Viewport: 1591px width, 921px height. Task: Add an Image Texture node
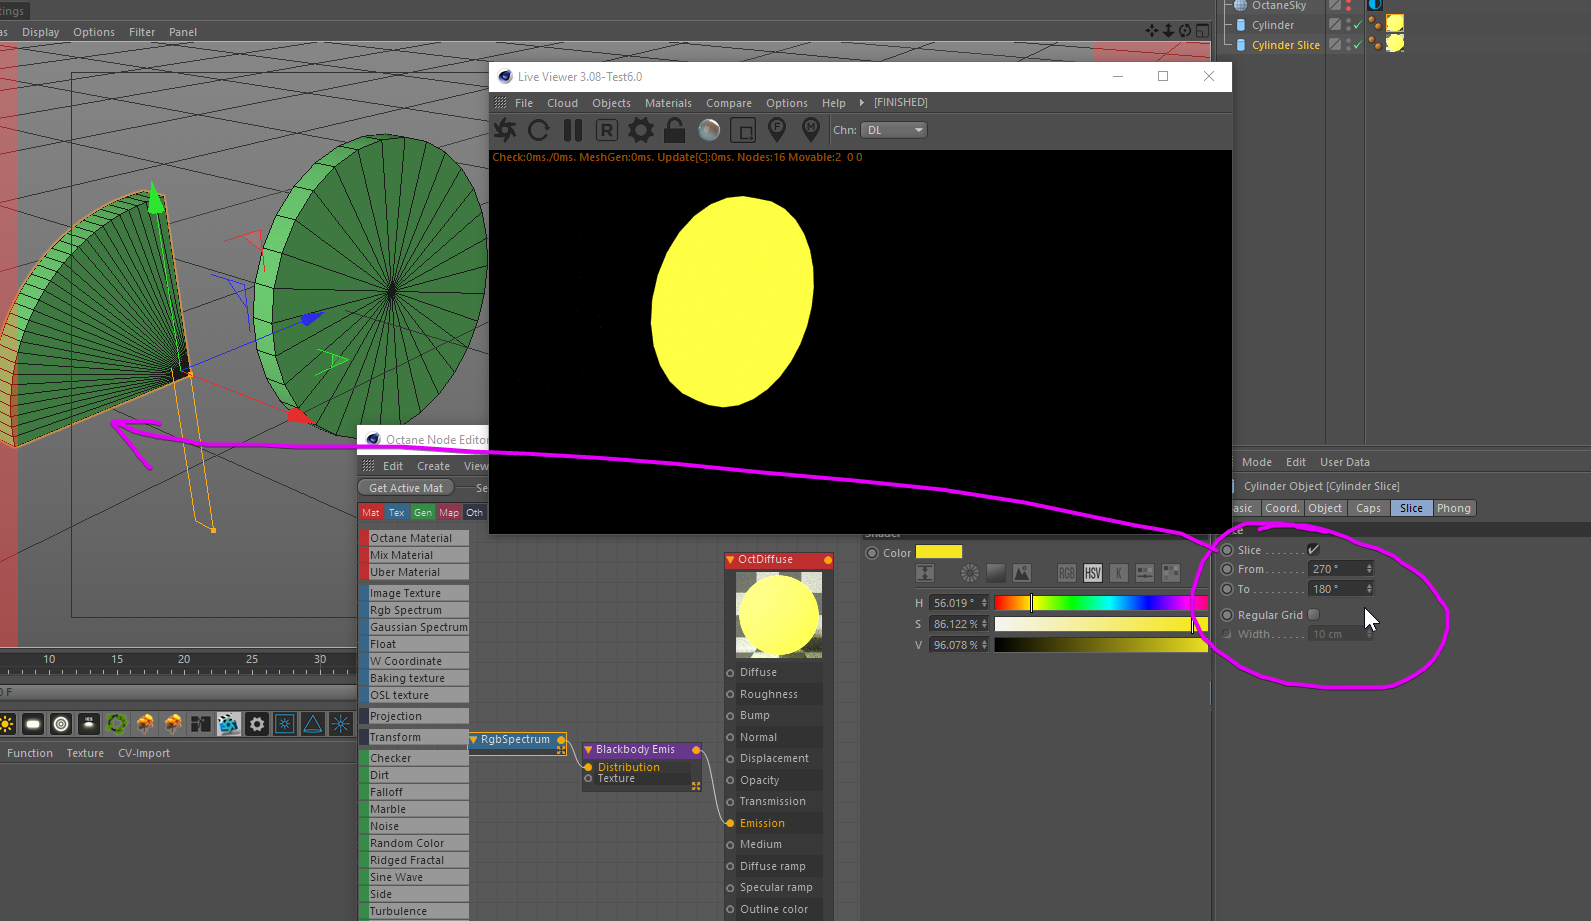(414, 593)
